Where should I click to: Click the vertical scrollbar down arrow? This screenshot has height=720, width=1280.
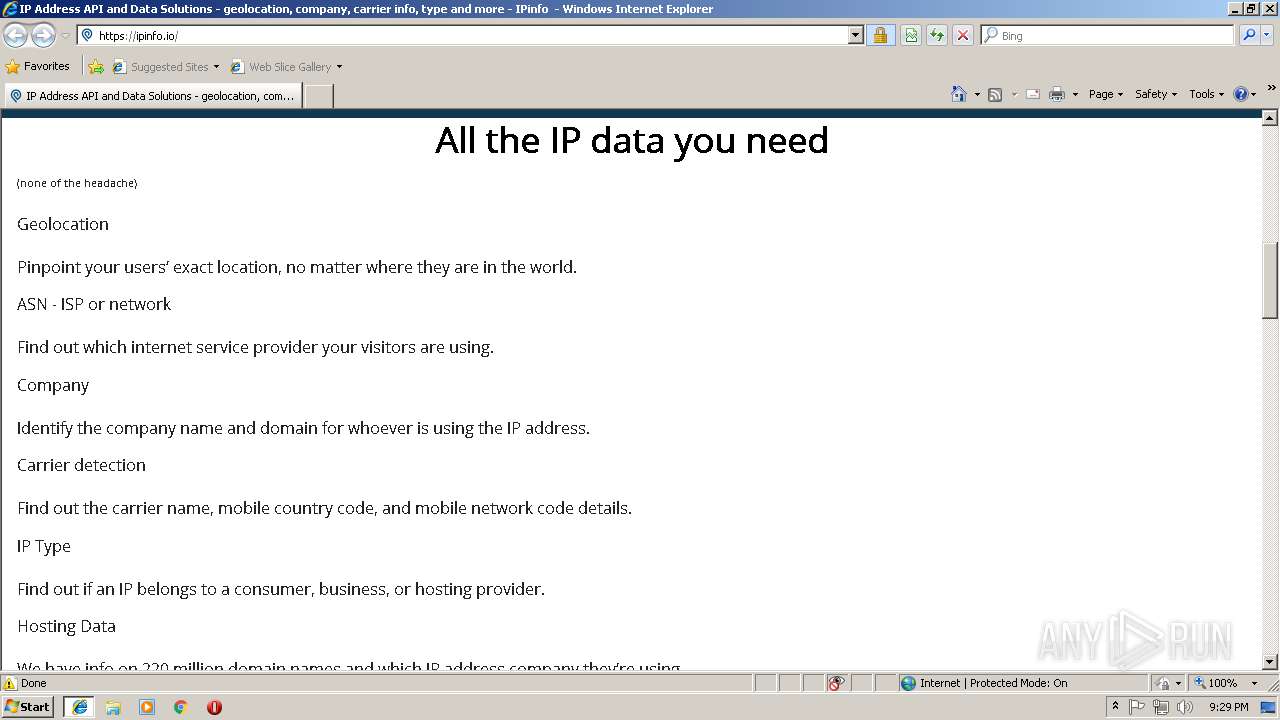click(1270, 661)
